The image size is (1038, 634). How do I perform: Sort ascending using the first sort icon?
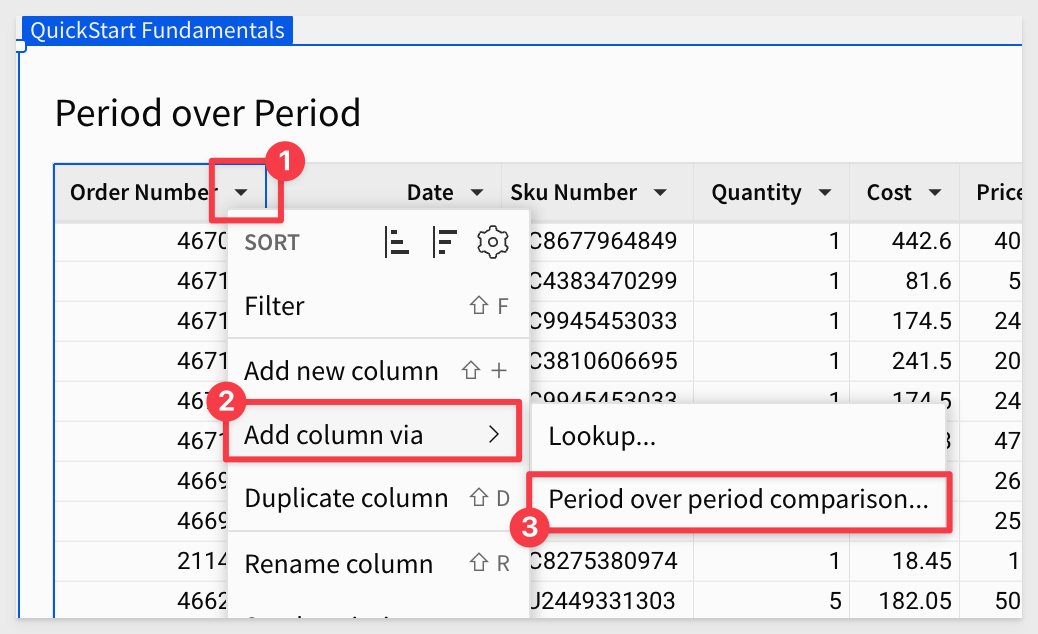[x=397, y=242]
